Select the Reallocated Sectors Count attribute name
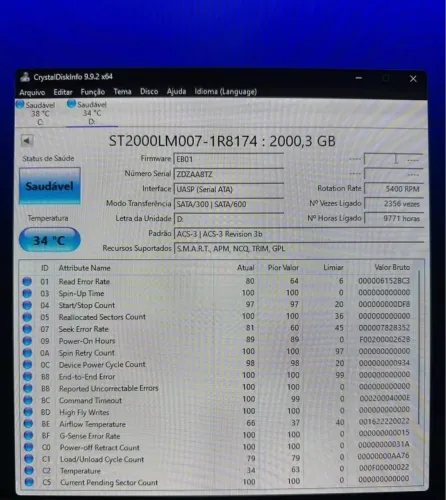 click(102, 317)
